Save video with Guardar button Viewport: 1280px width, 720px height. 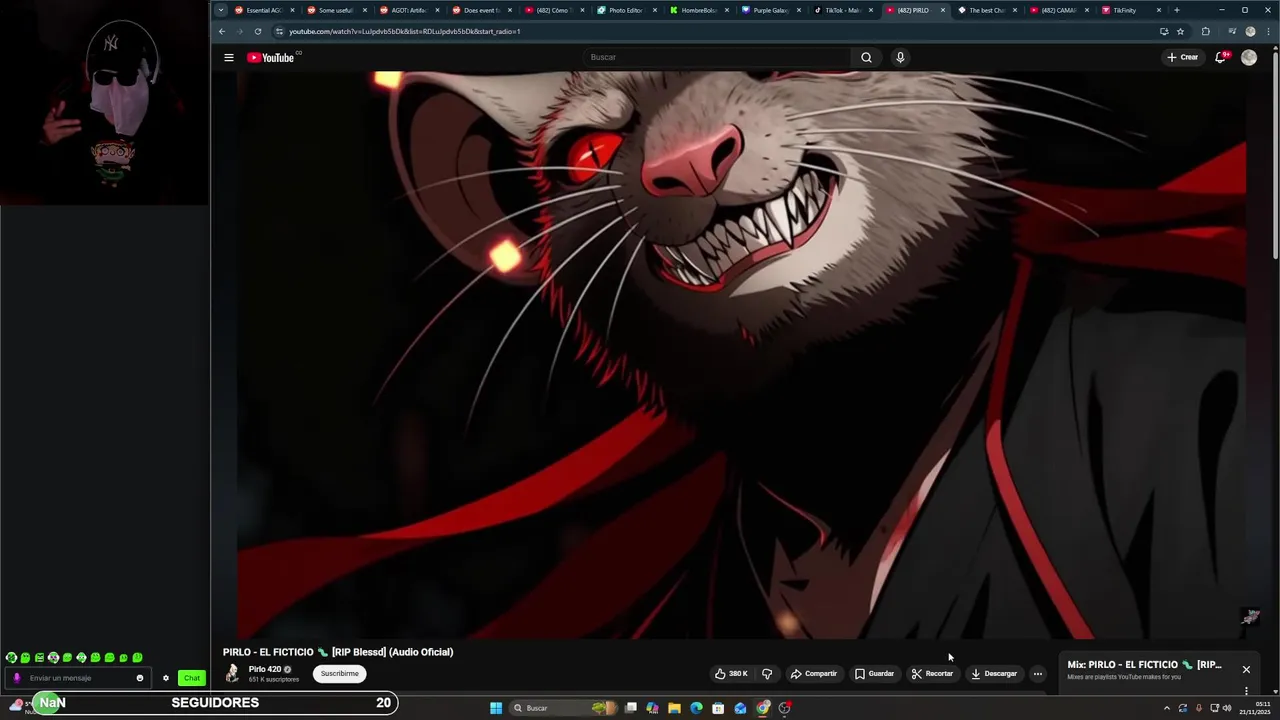(874, 673)
